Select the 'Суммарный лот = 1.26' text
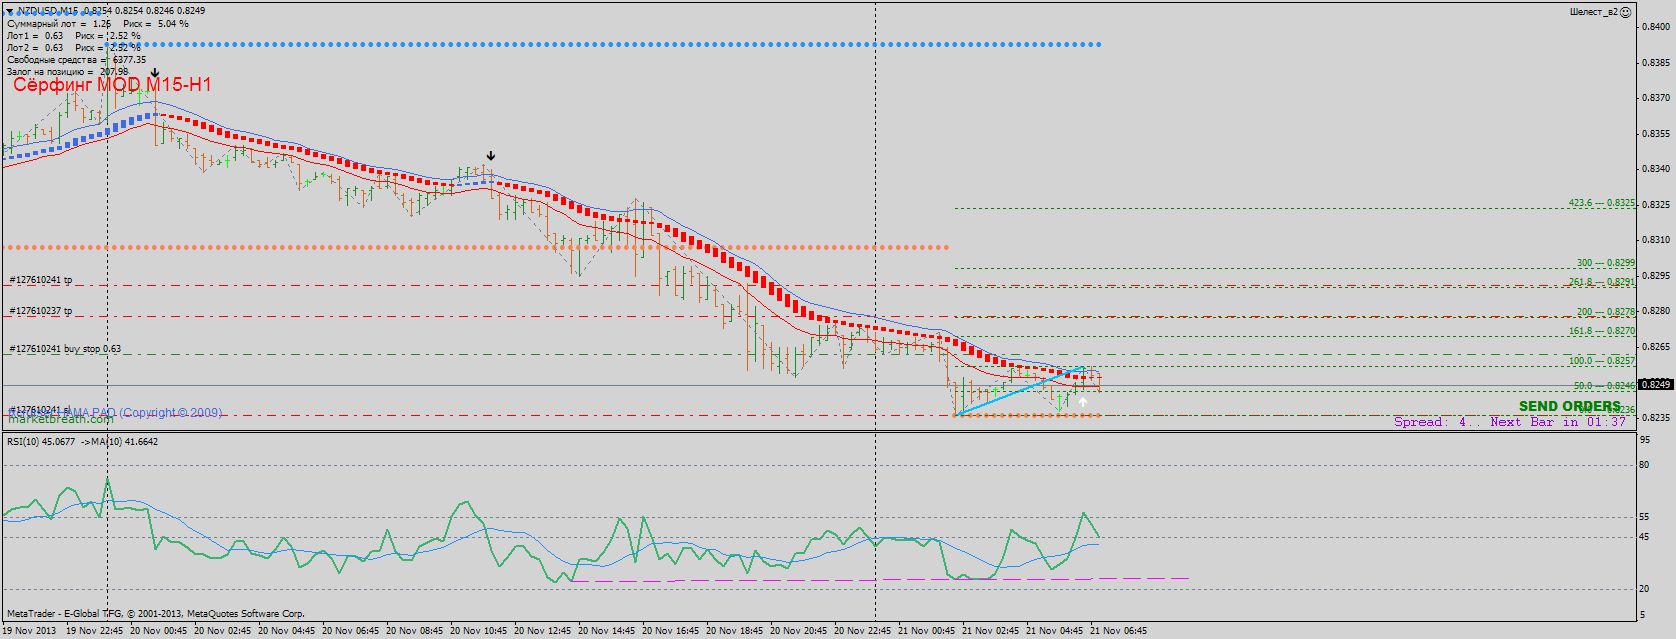Screen dimensions: 1676x639 point(59,24)
